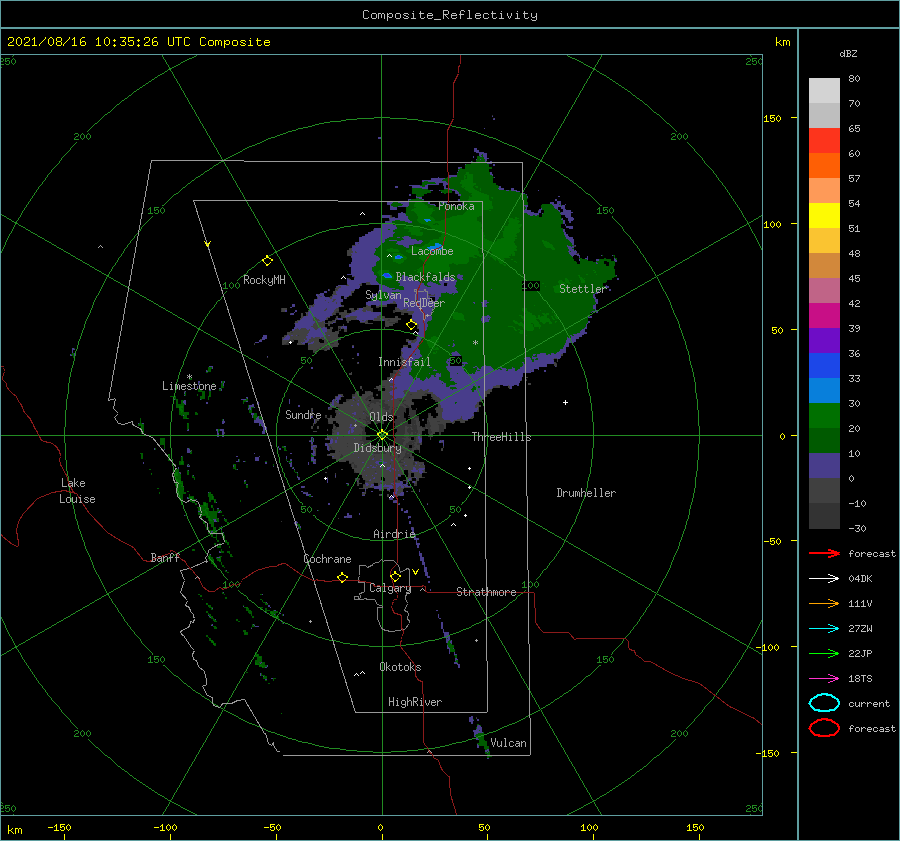Screen dimensions: 900x841
Task: Click the red forecast ellipse in legend
Action: point(824,728)
